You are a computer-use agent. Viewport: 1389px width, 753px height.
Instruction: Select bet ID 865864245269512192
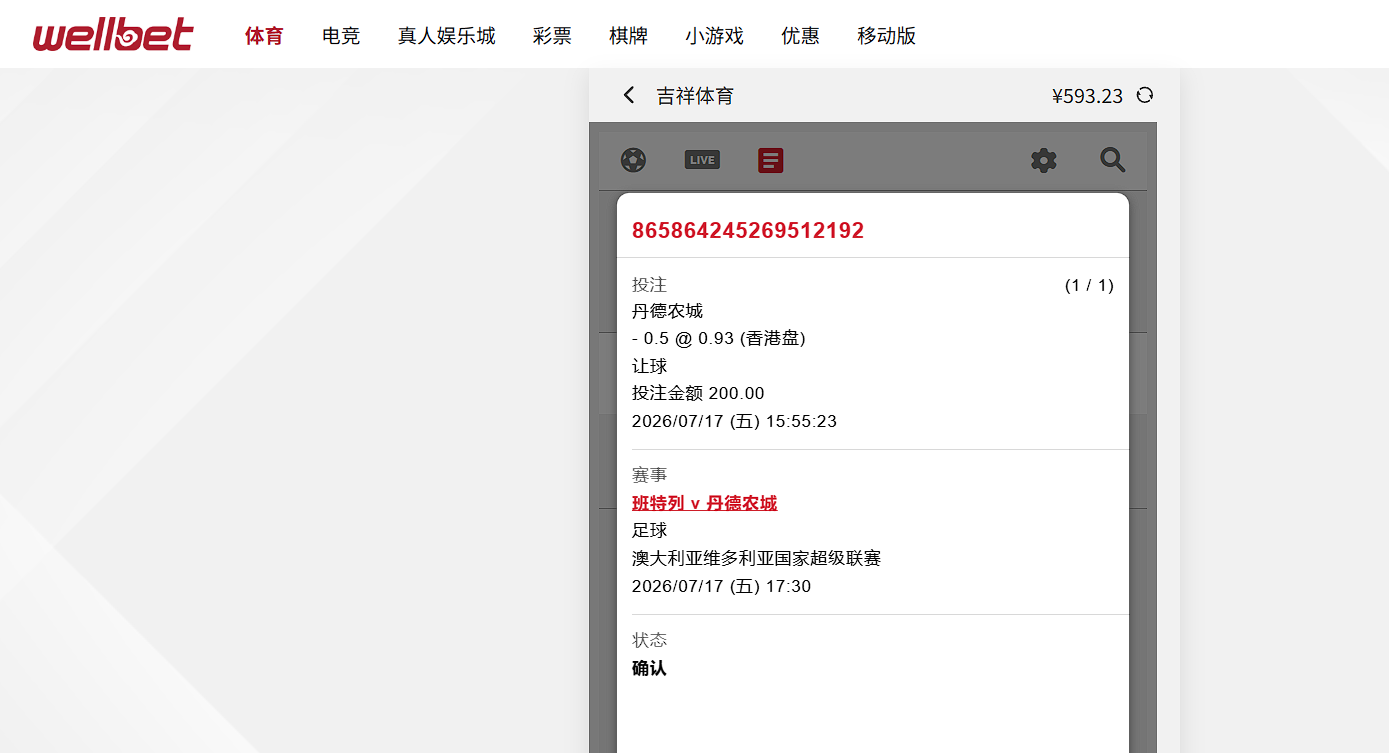click(748, 231)
